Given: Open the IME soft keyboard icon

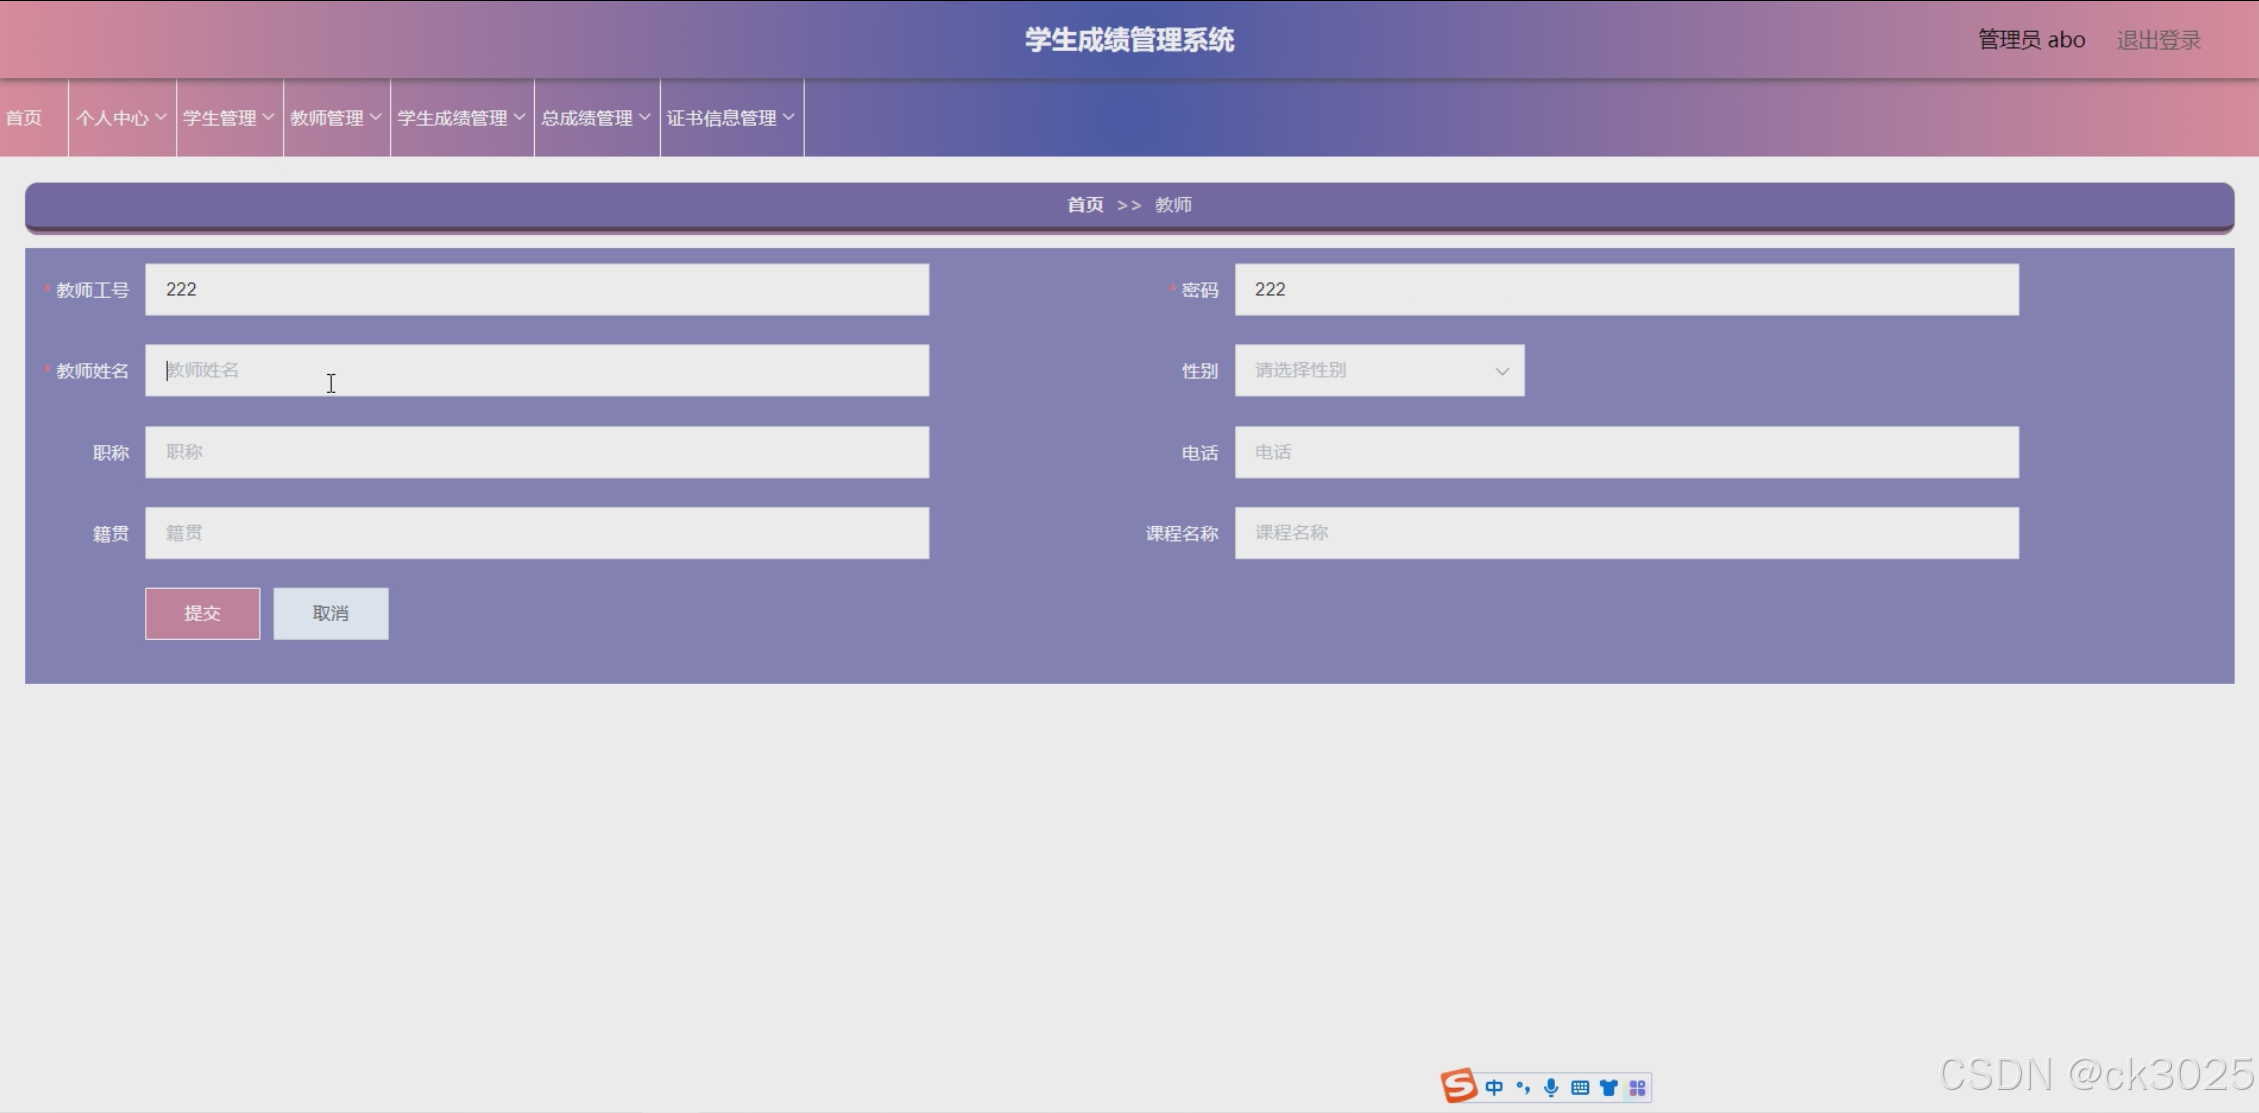Looking at the screenshot, I should tap(1580, 1088).
